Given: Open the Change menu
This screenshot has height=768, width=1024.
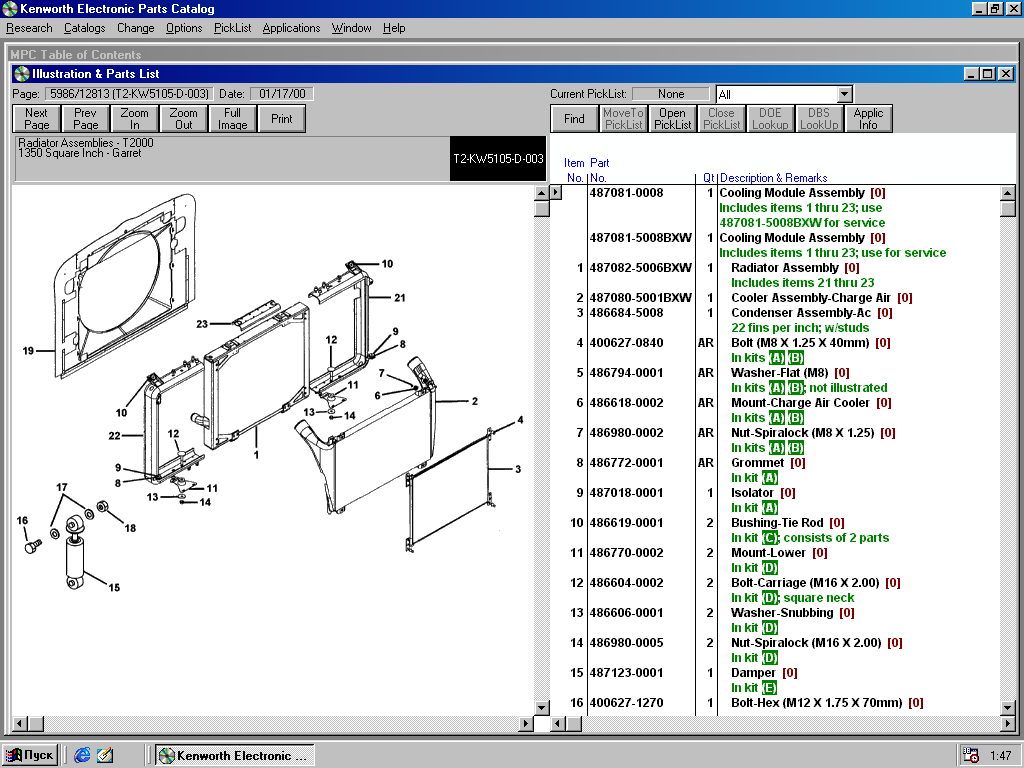Looking at the screenshot, I should 135,28.
